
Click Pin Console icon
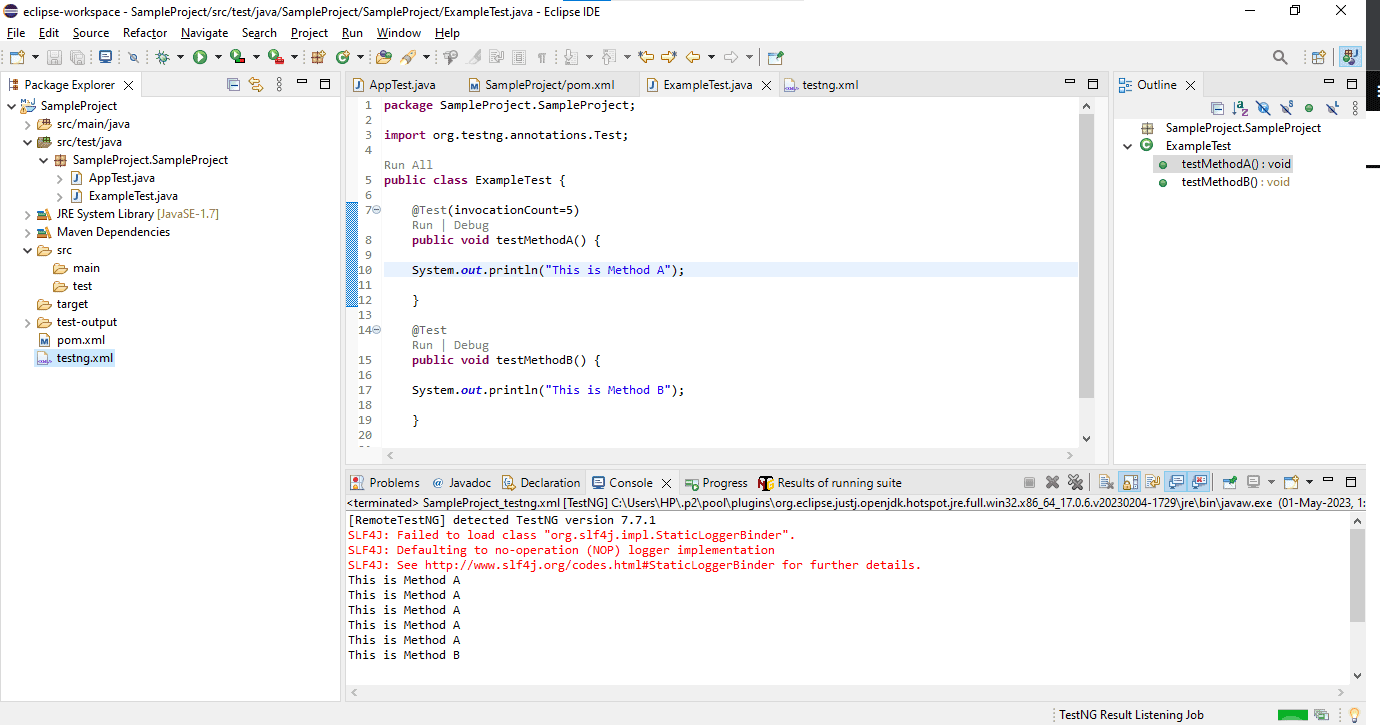point(1230,482)
